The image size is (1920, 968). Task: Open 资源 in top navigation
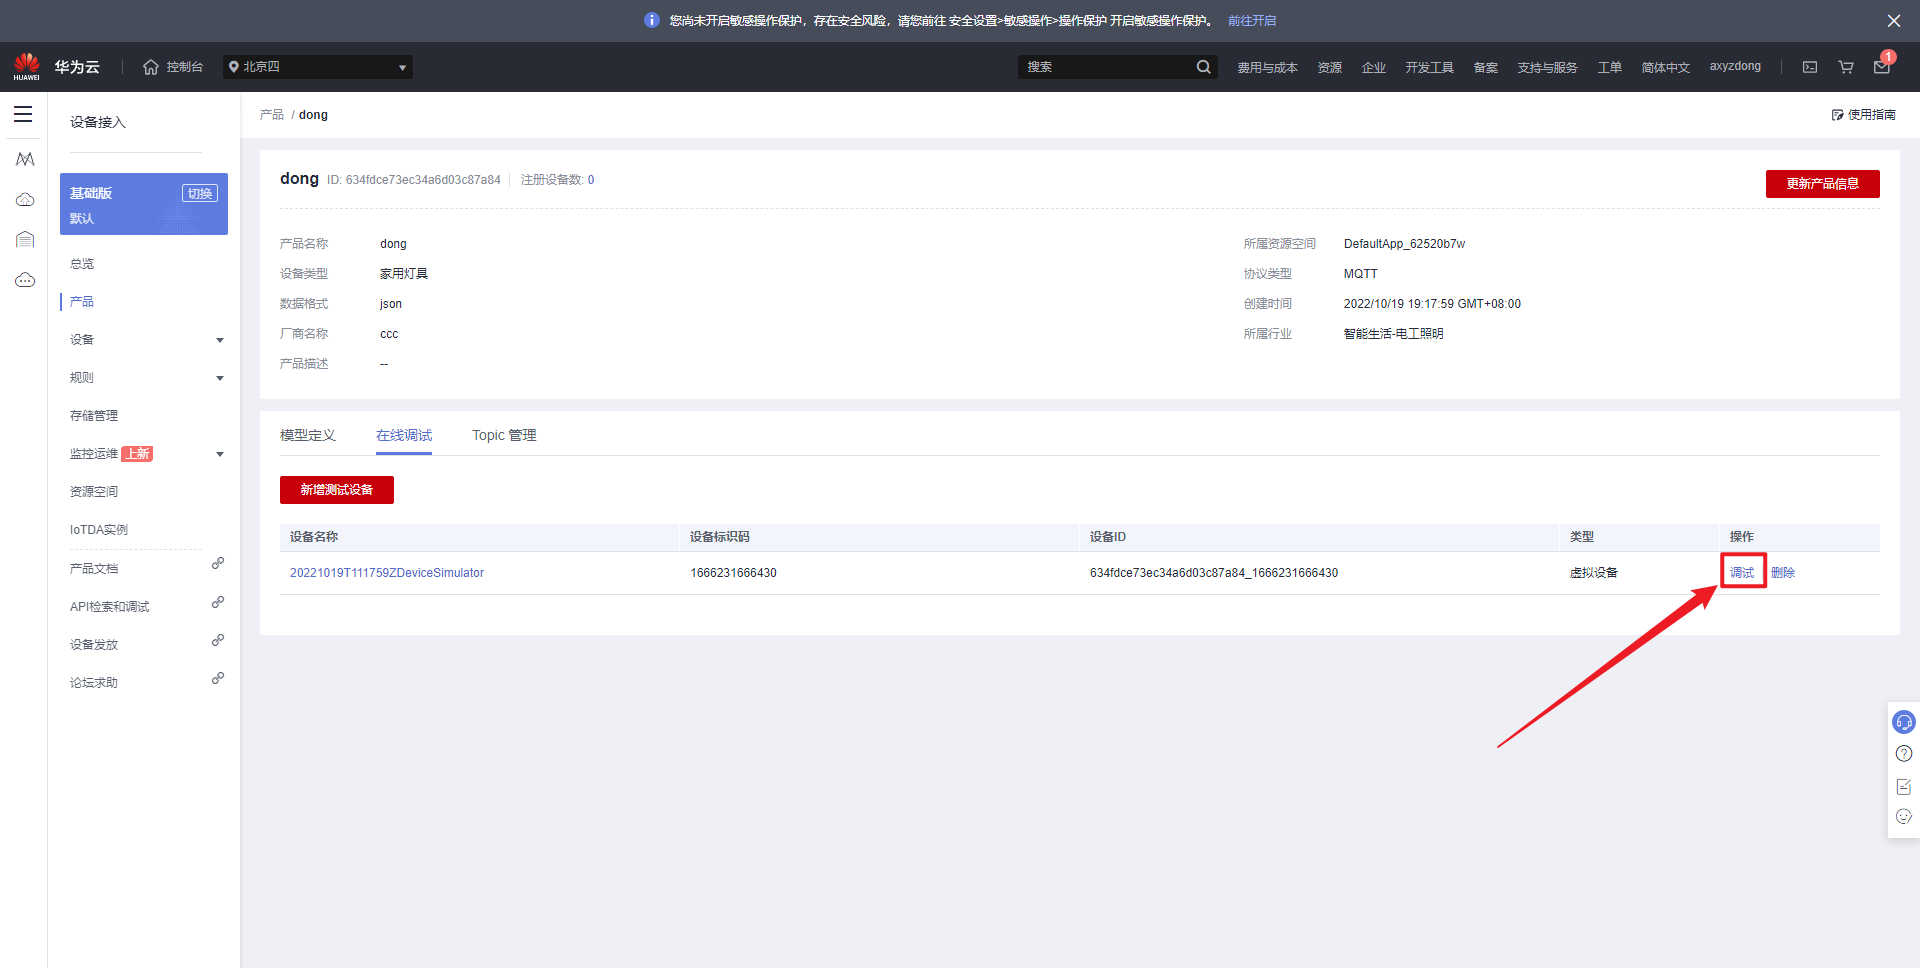(x=1329, y=67)
